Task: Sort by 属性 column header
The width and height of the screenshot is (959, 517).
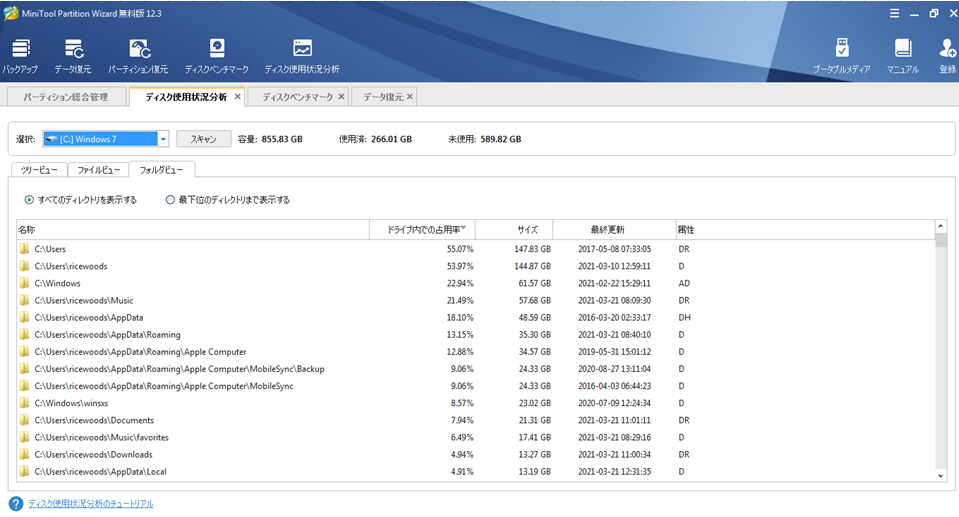Action: click(805, 230)
